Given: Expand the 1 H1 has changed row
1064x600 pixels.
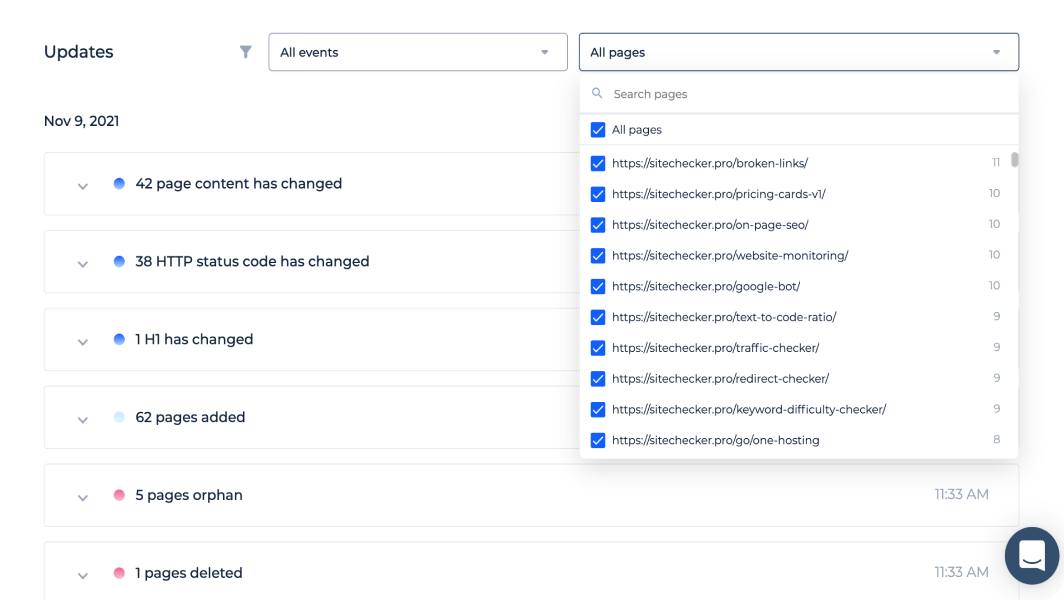Looking at the screenshot, I should [x=83, y=342].
